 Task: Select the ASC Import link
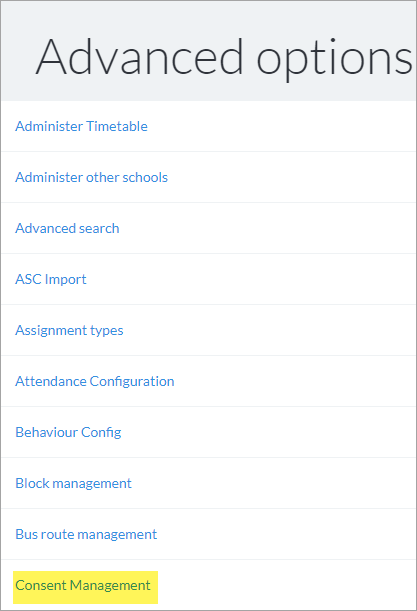[x=51, y=279]
